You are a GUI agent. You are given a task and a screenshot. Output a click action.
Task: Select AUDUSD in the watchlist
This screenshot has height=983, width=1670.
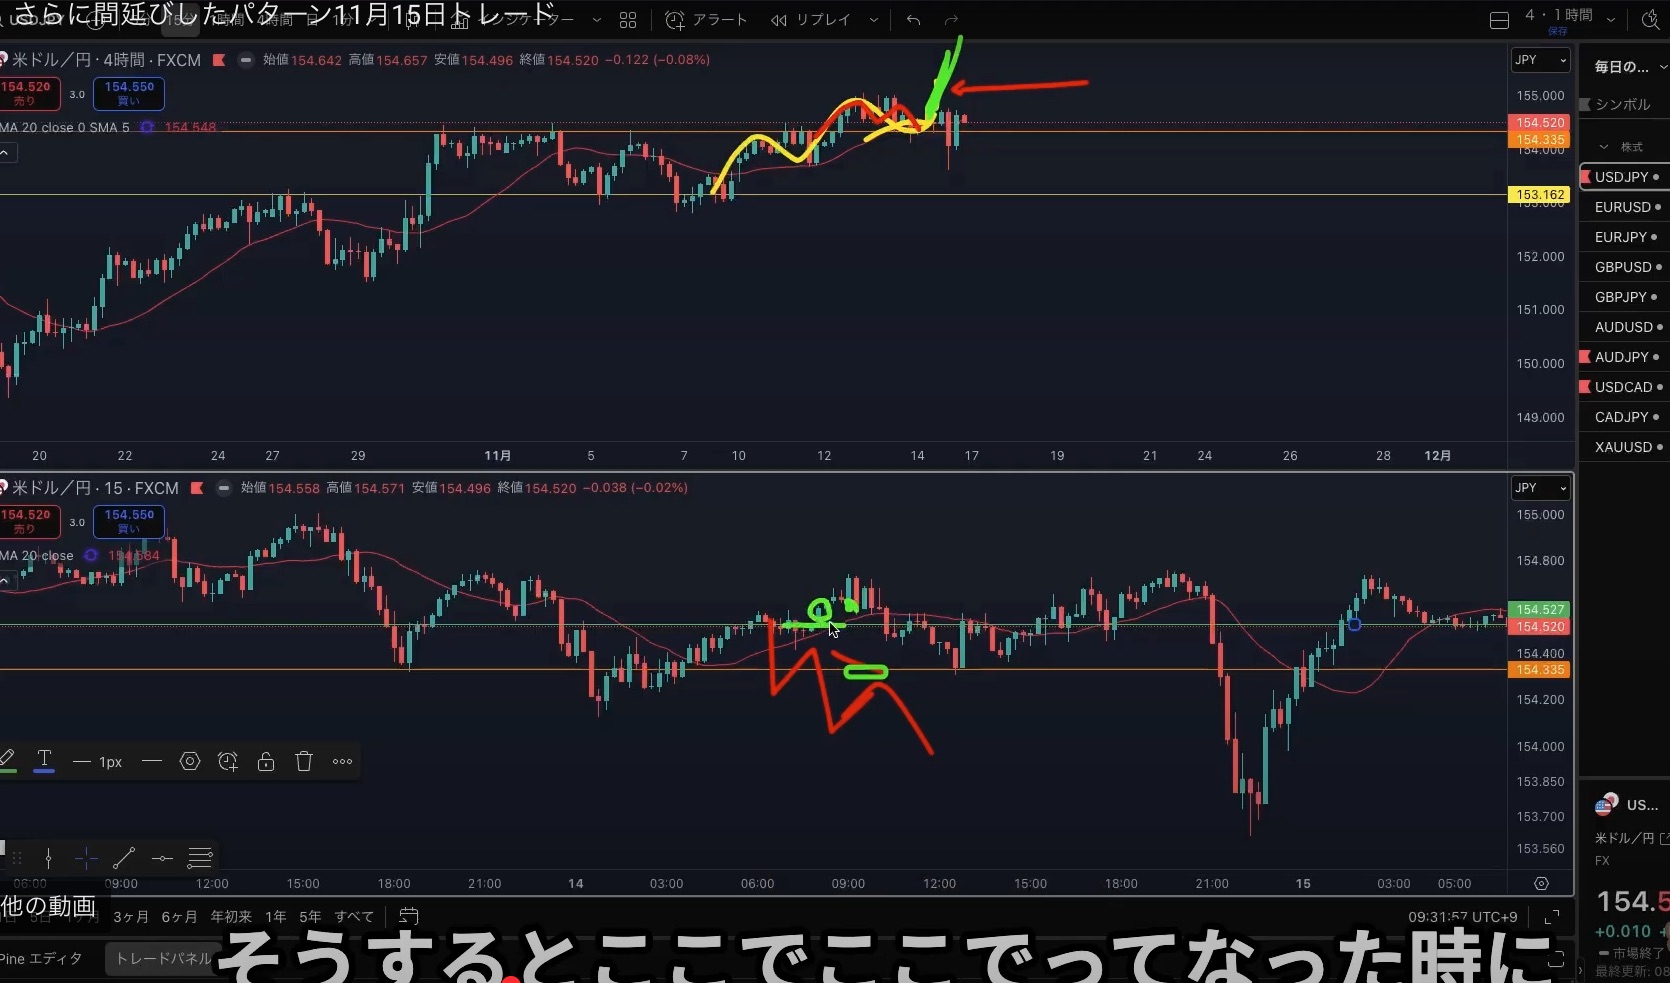click(x=1624, y=327)
